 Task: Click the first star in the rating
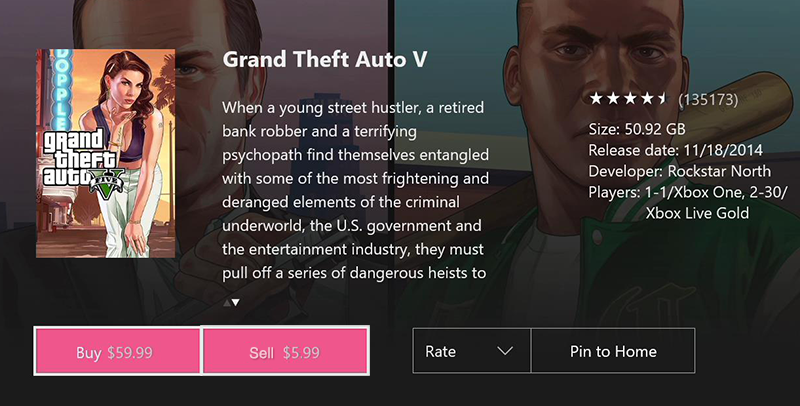[595, 99]
